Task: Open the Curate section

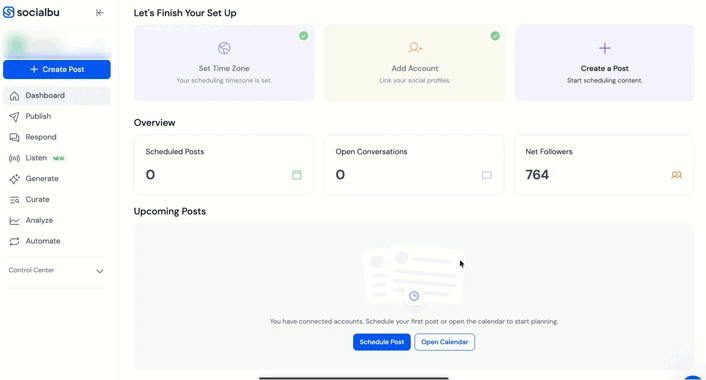Action: (37, 199)
